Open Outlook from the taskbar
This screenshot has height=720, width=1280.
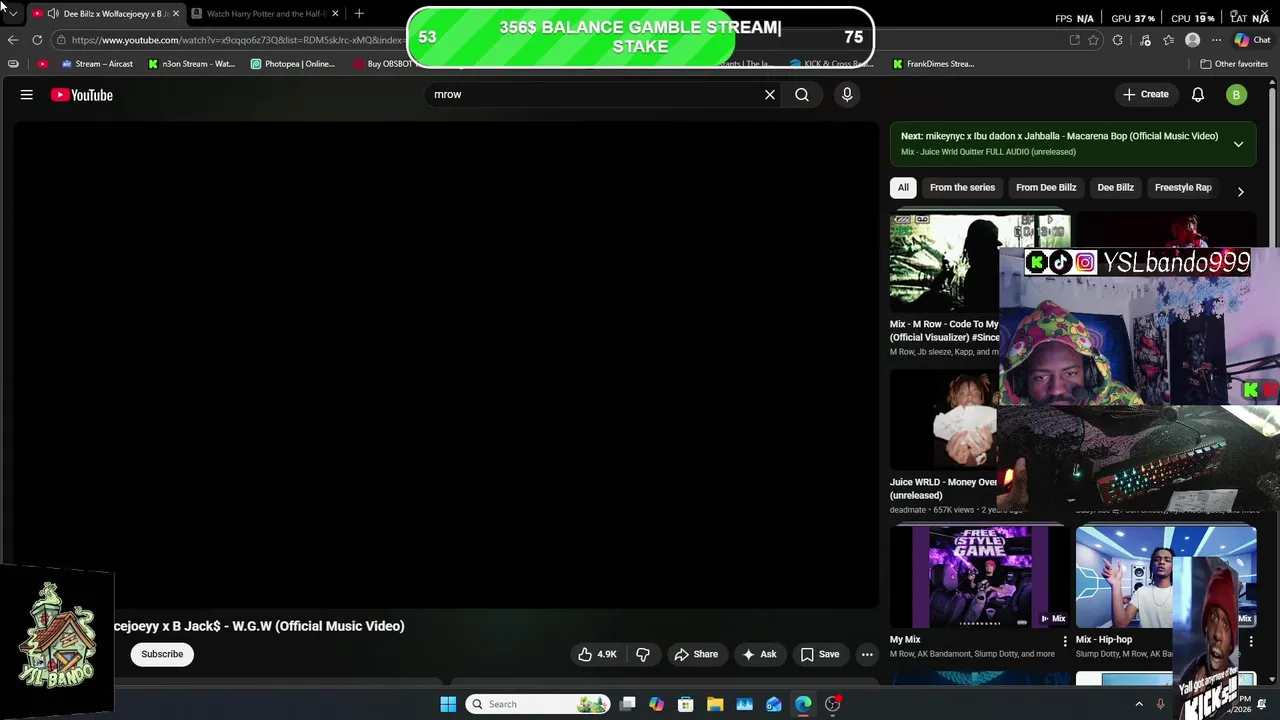click(774, 704)
